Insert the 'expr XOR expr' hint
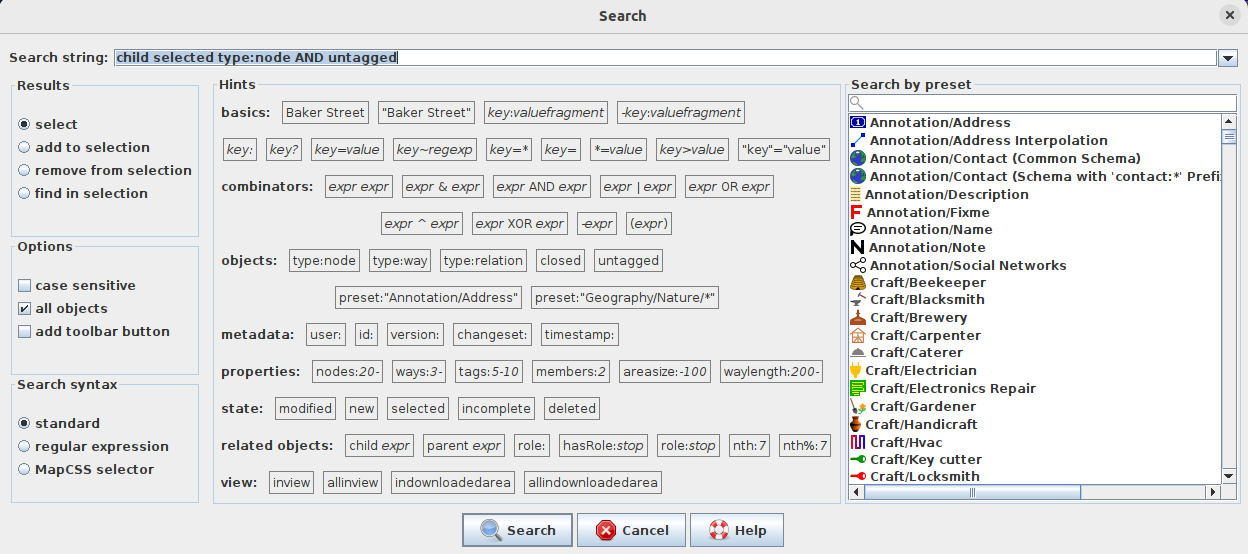 pos(520,223)
